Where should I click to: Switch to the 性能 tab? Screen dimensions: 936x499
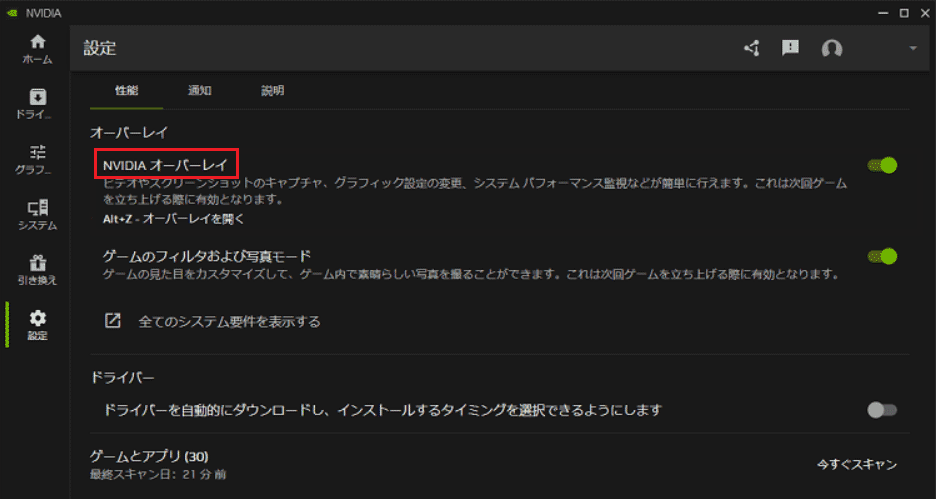[126, 91]
